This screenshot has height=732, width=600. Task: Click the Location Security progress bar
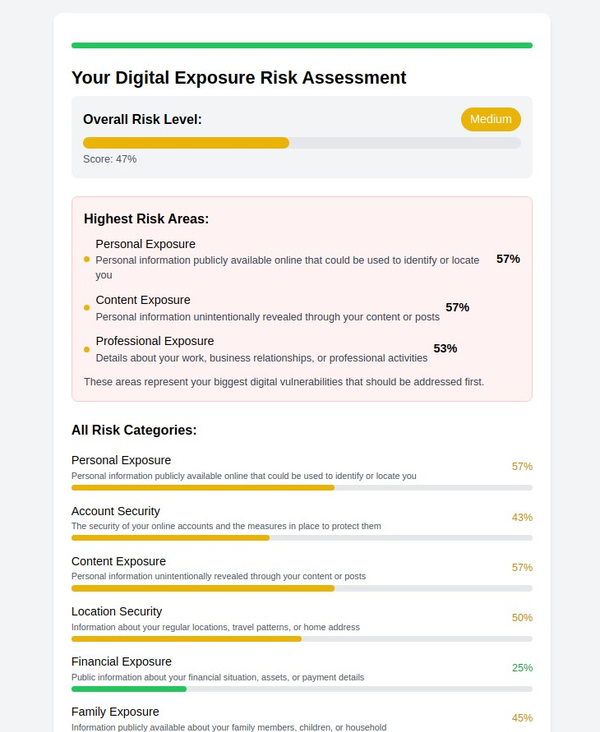tap(302, 639)
